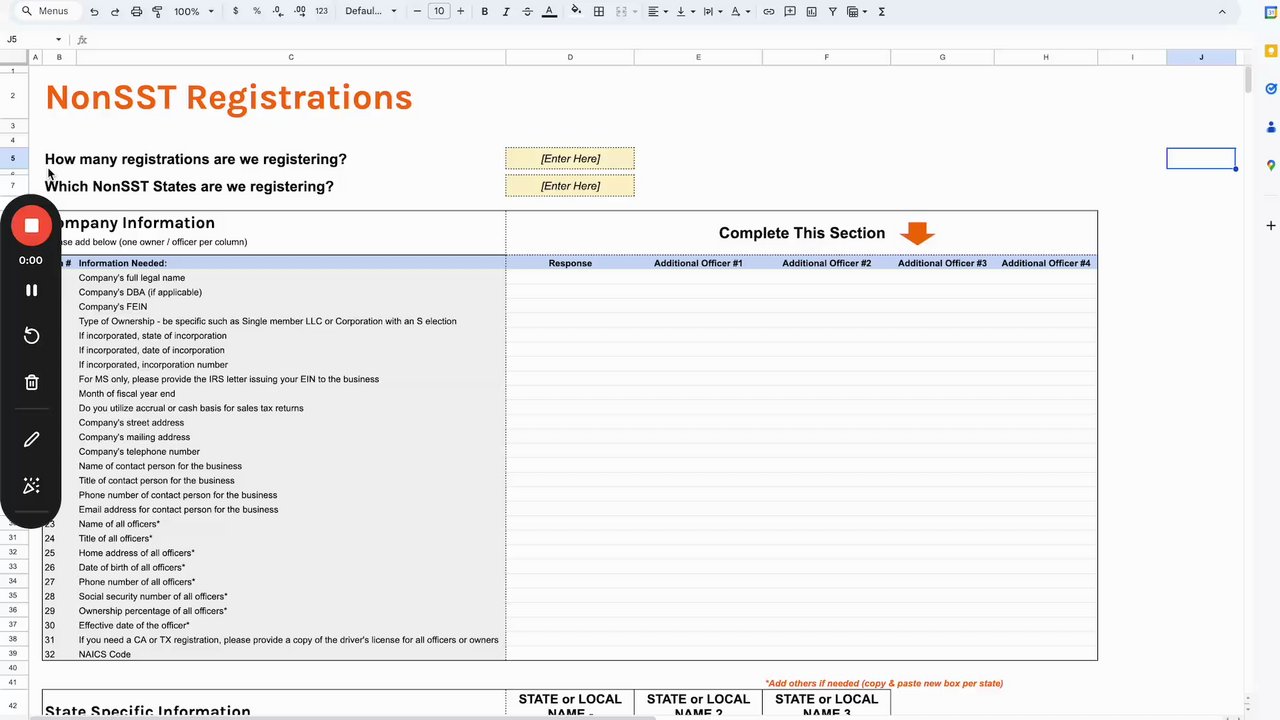Open the 123 more formats menu
This screenshot has height=720, width=1280.
[321, 11]
